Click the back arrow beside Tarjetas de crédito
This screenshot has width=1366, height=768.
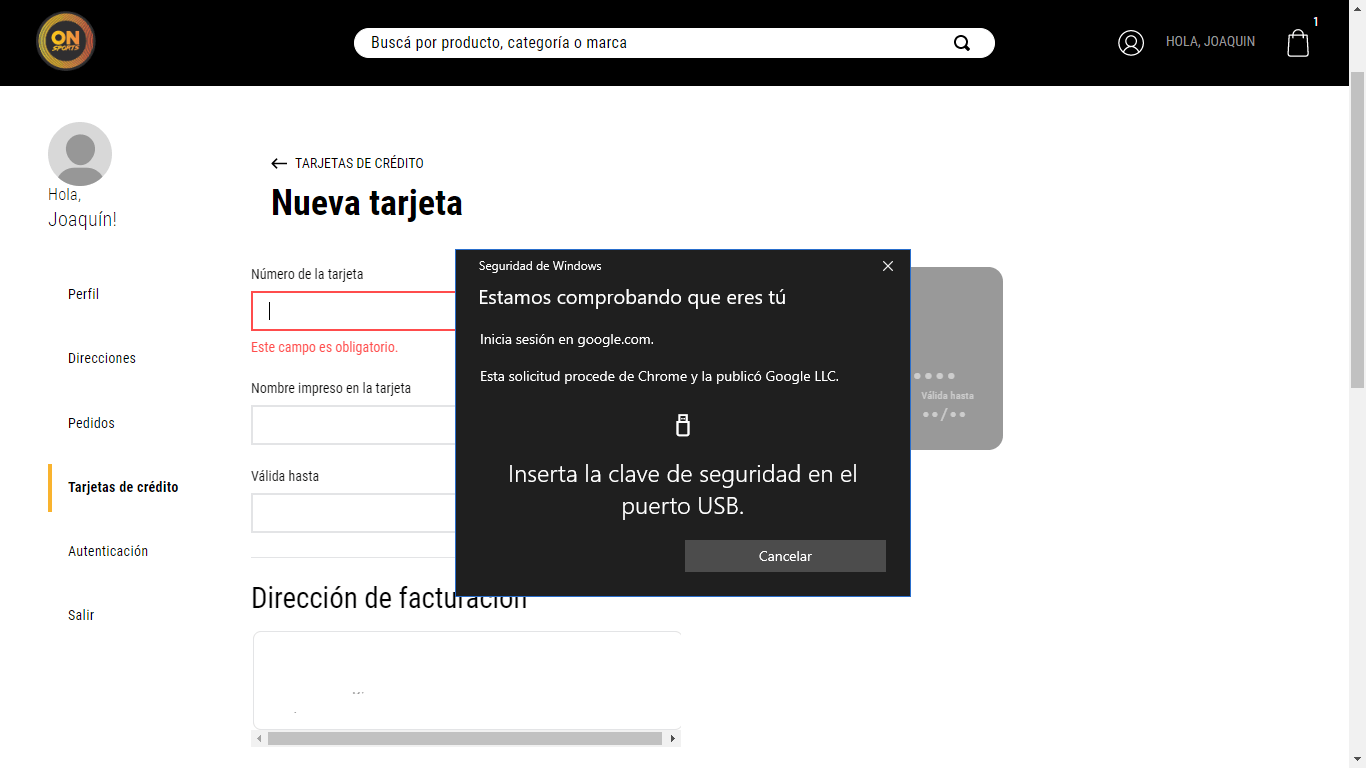point(279,163)
